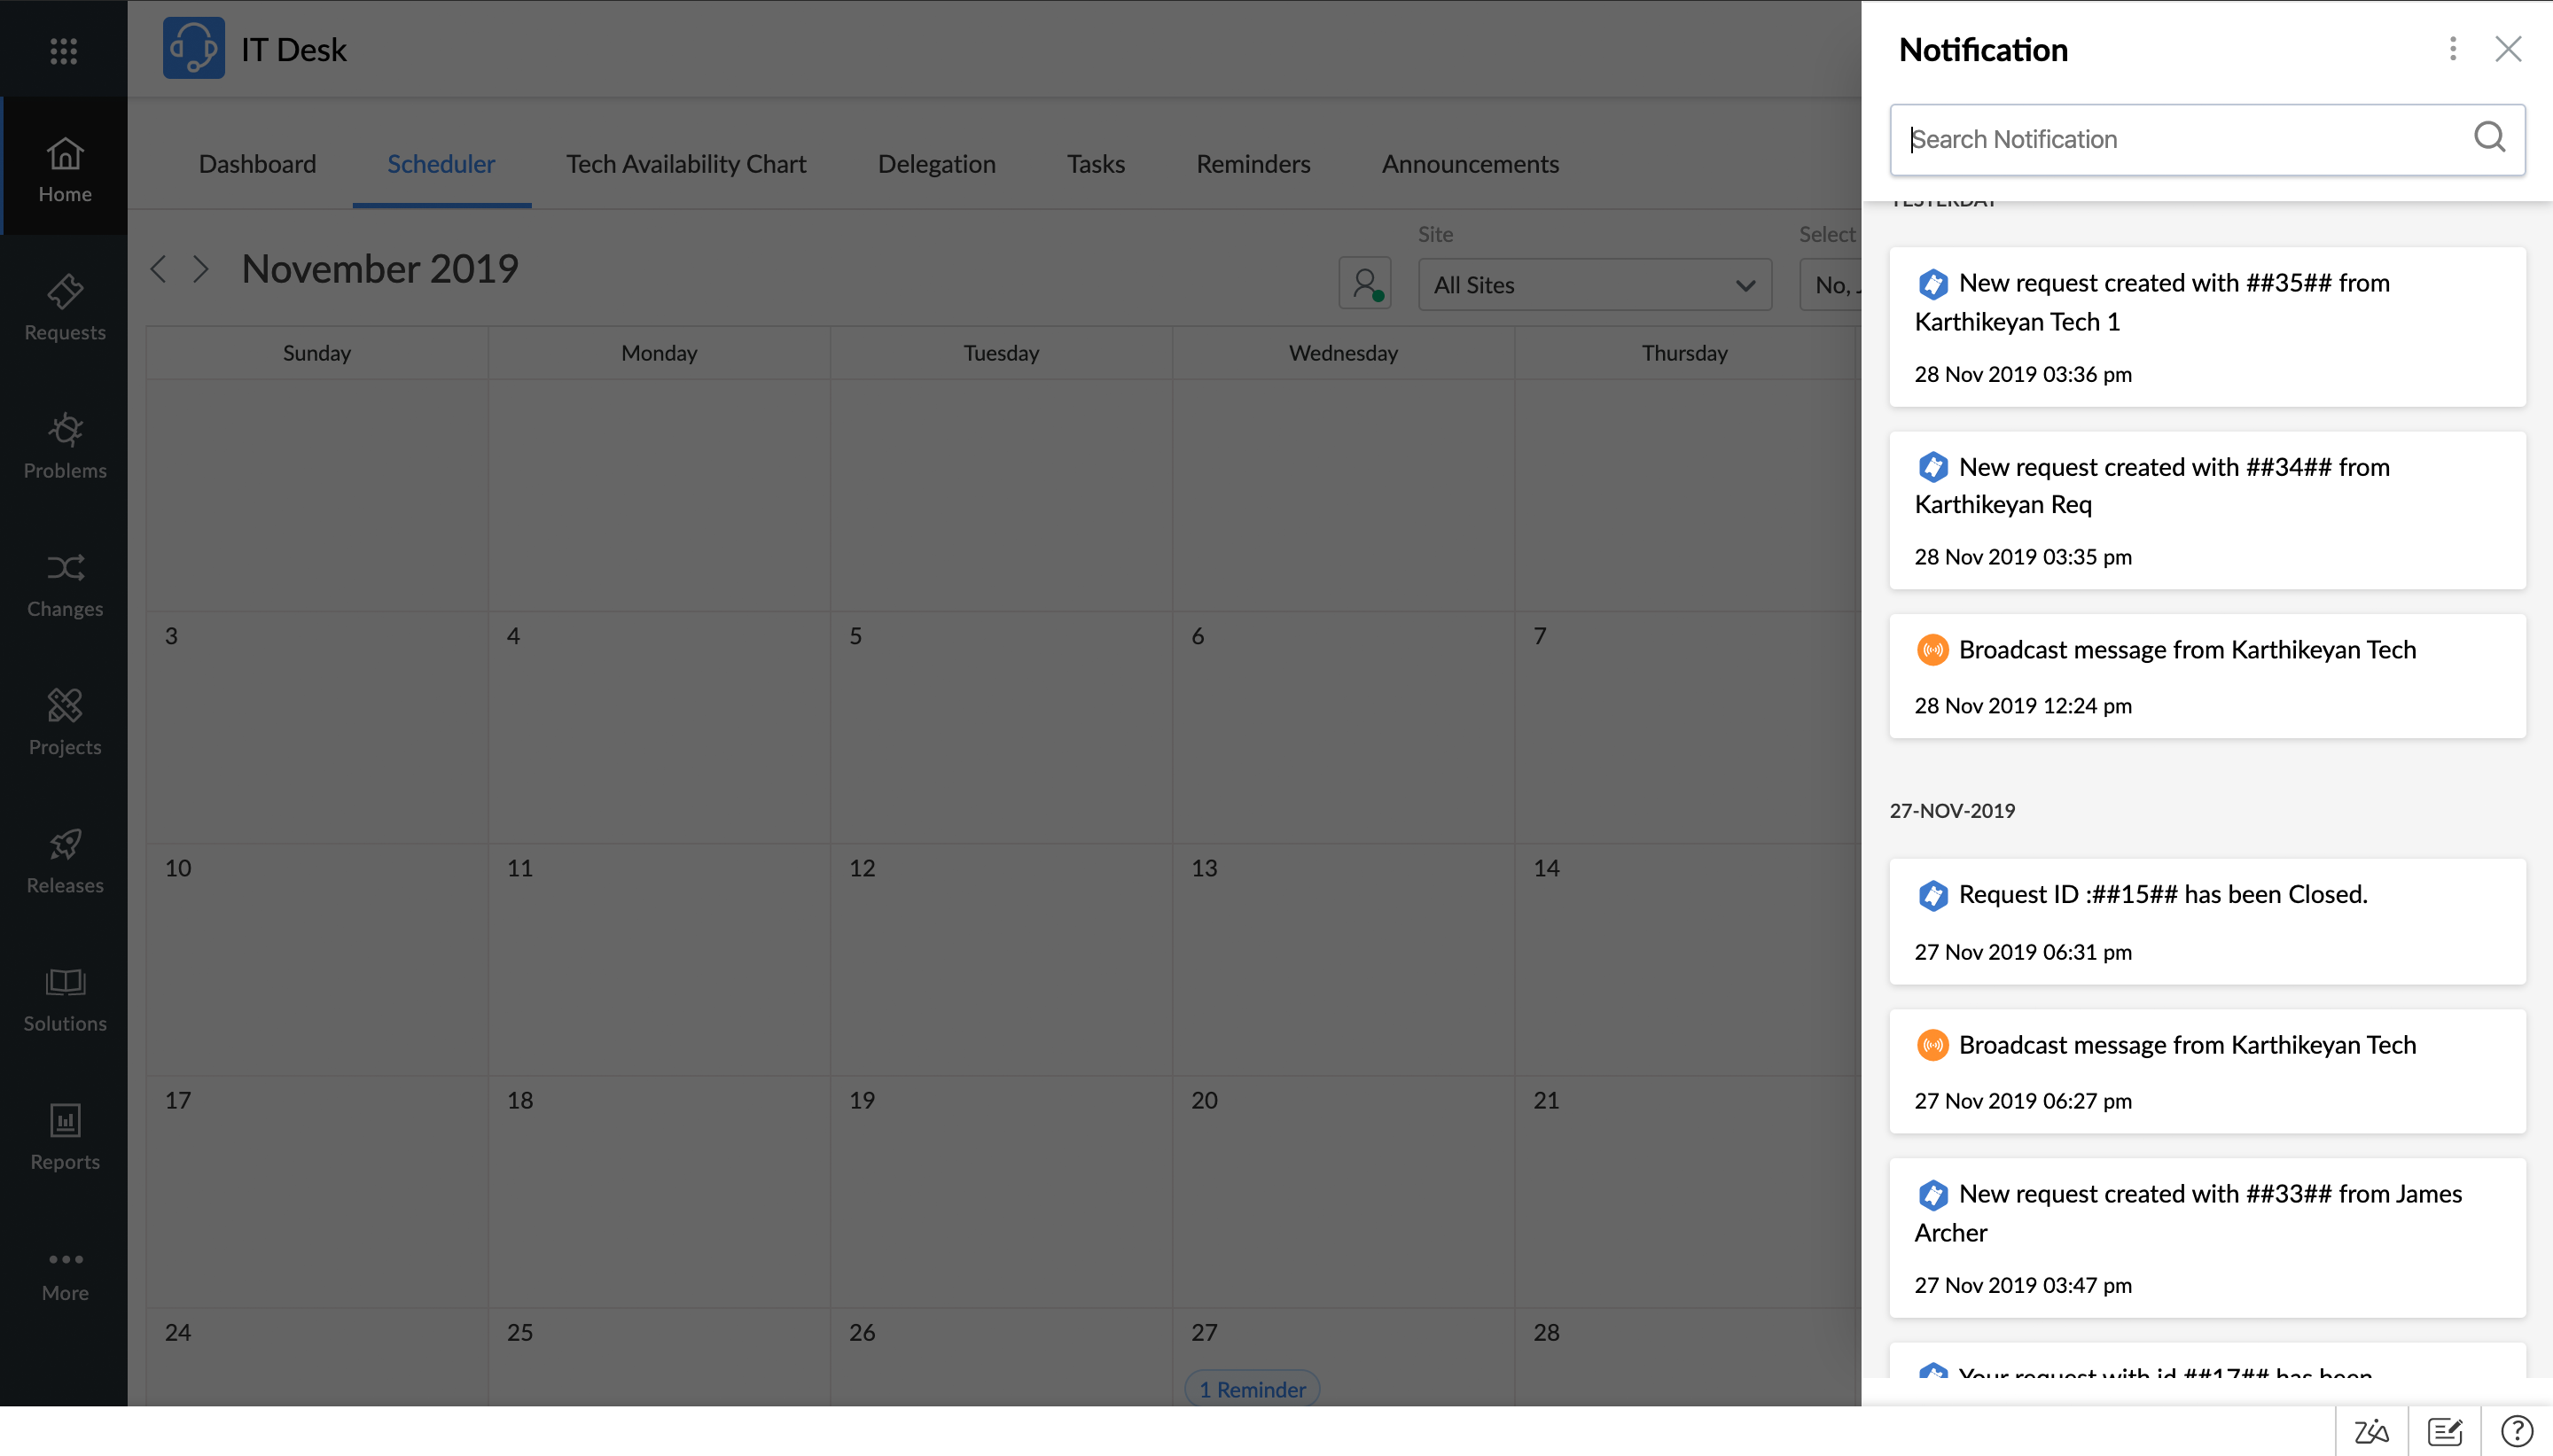2553x1456 pixels.
Task: Open the help question mark icon
Action: (2516, 1431)
